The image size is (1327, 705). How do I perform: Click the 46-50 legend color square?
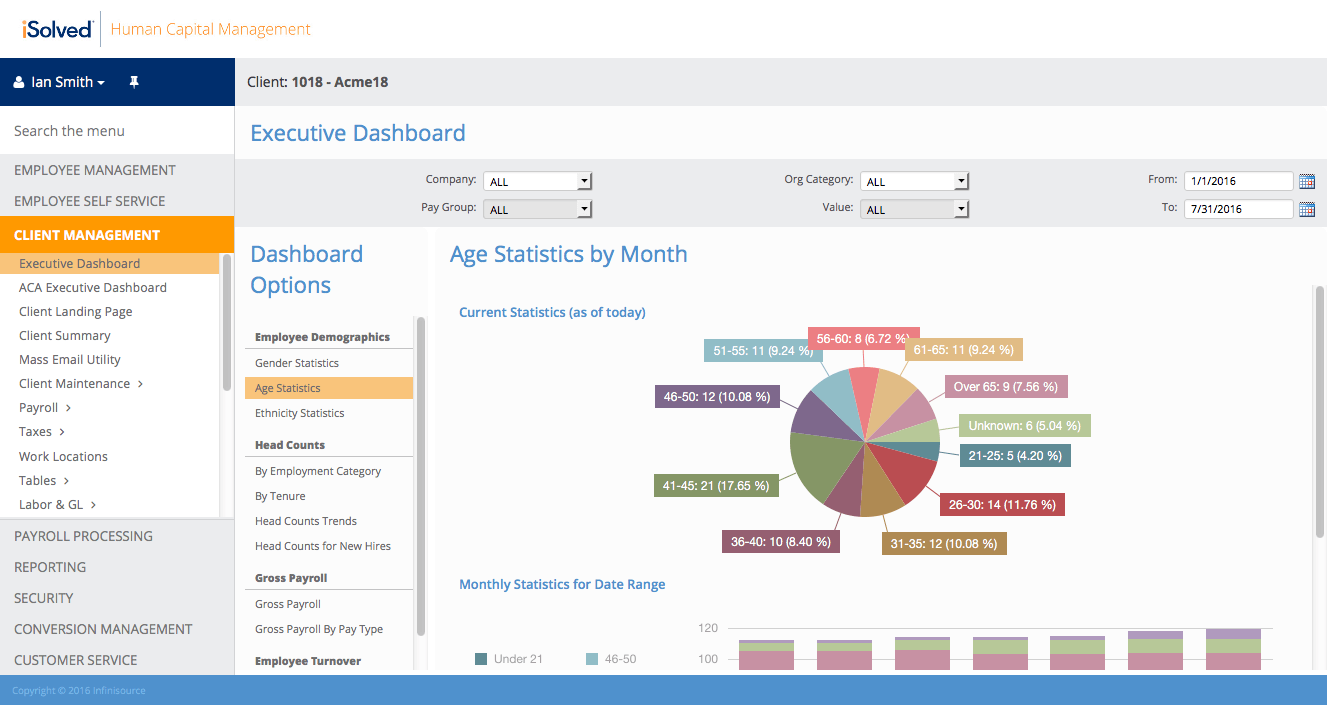(x=592, y=659)
